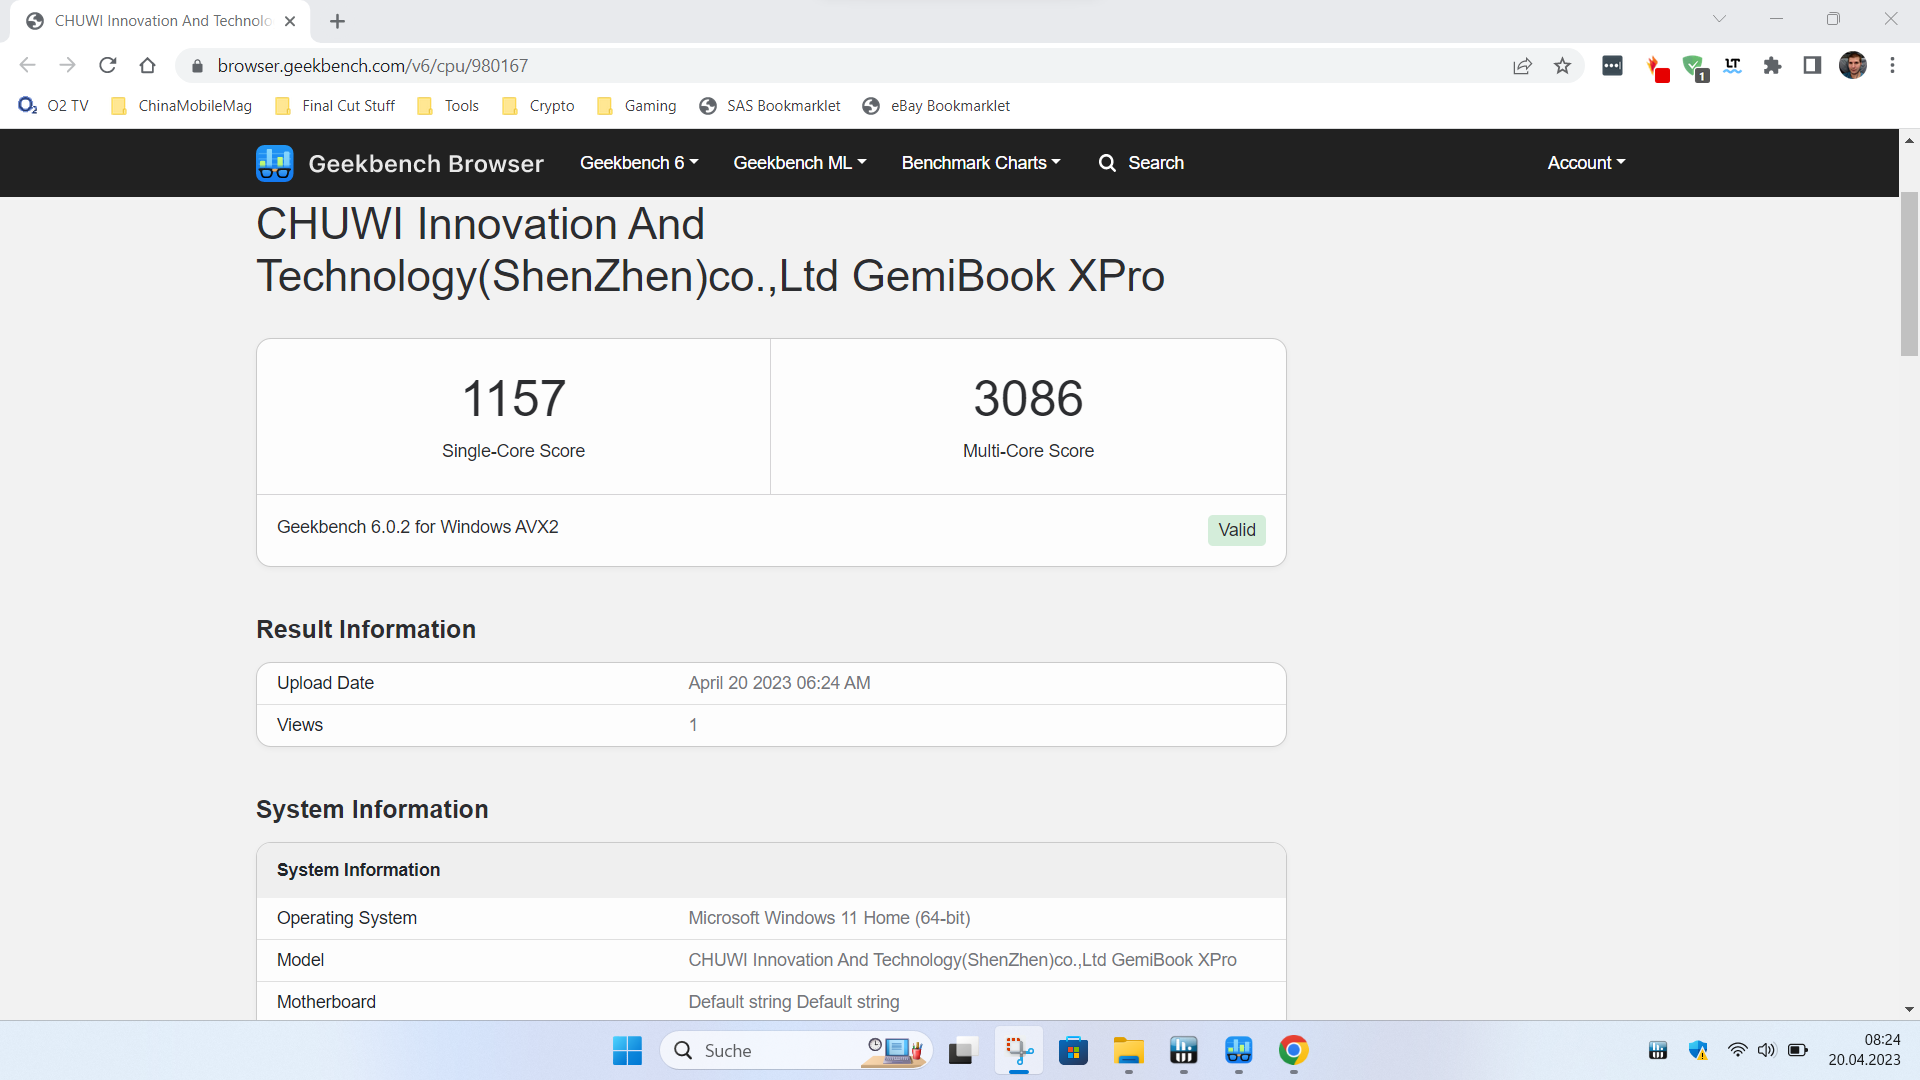Launch Microsoft Store from the taskbar
1920x1080 pixels.
1073,1051
